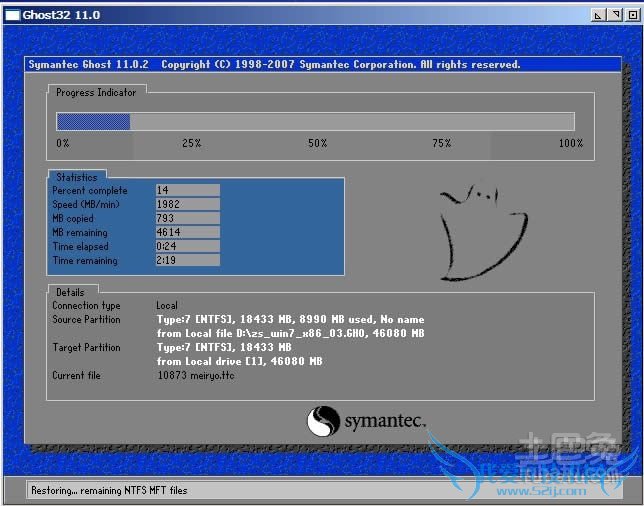Click the Symantec yin-yang logo icon

324,421
